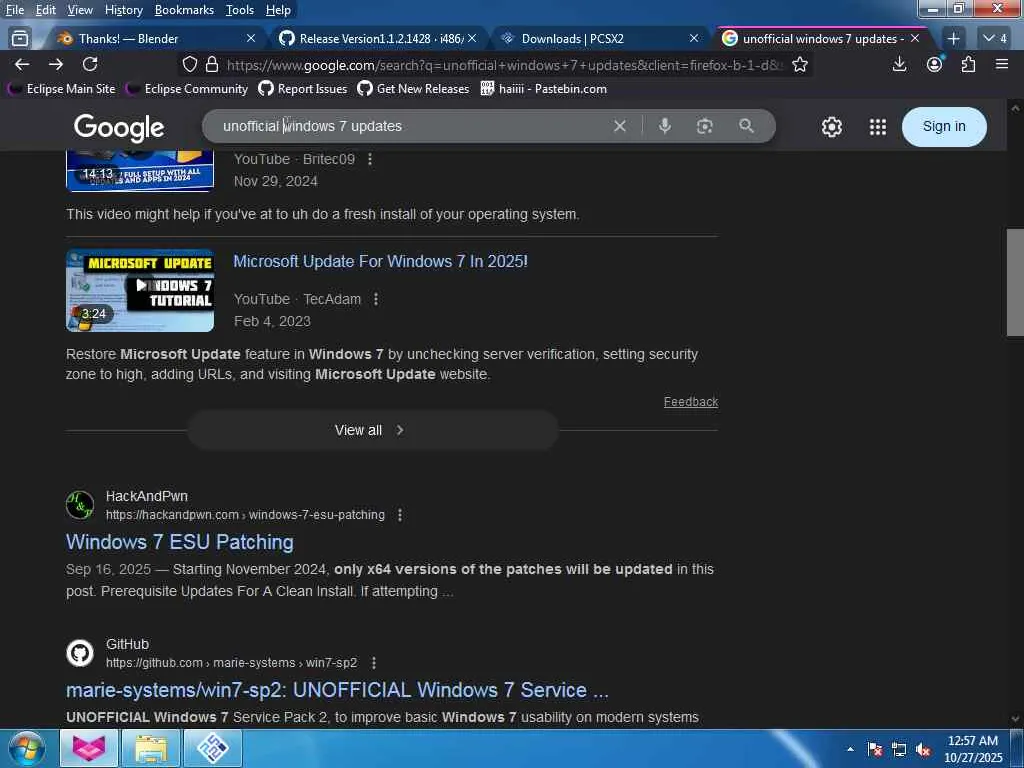
Task: List all tabs dropdown
Action: point(995,39)
